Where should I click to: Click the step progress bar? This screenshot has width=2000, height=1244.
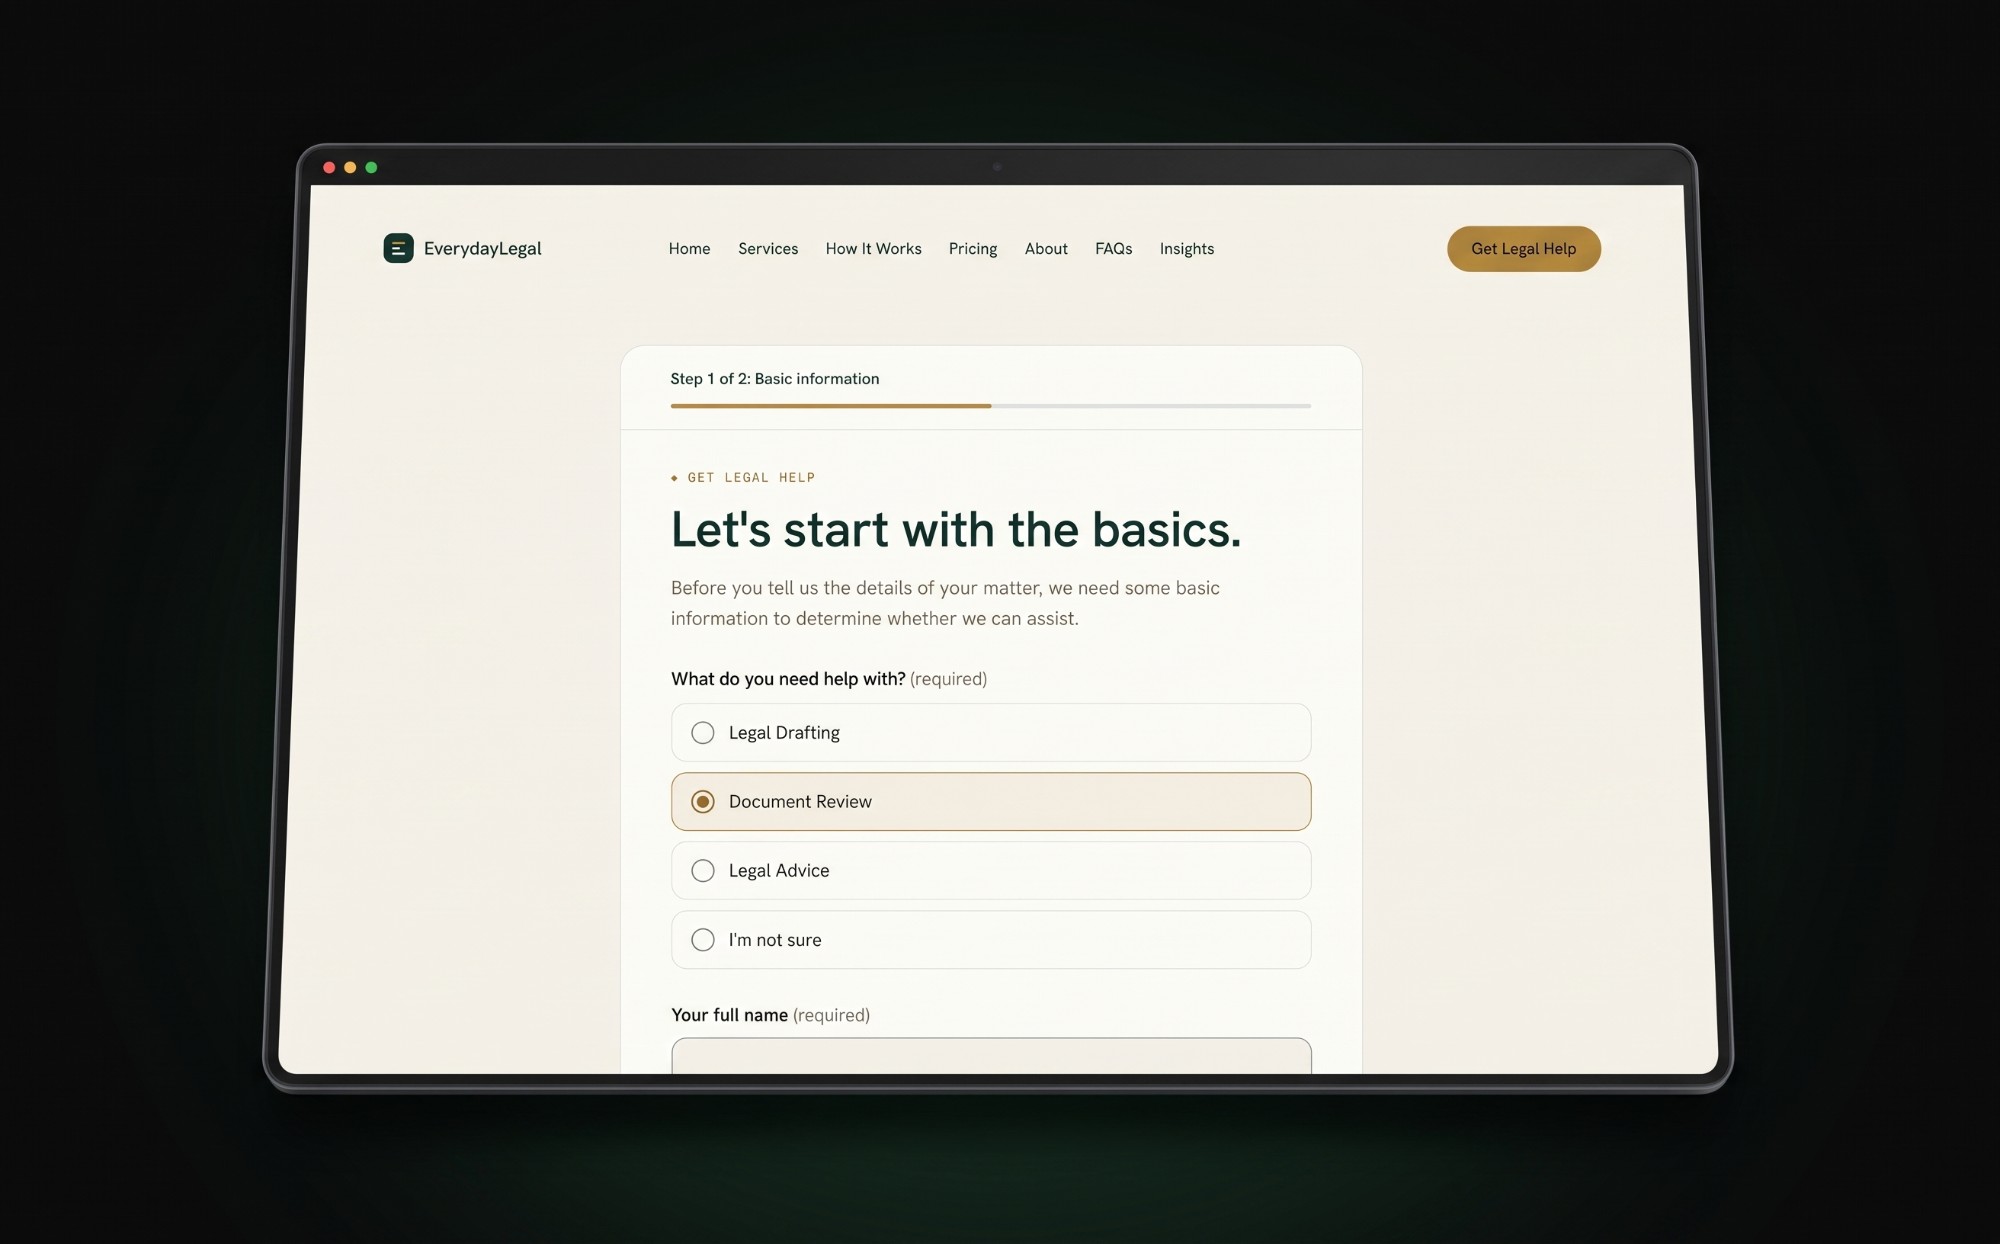pyautogui.click(x=991, y=406)
